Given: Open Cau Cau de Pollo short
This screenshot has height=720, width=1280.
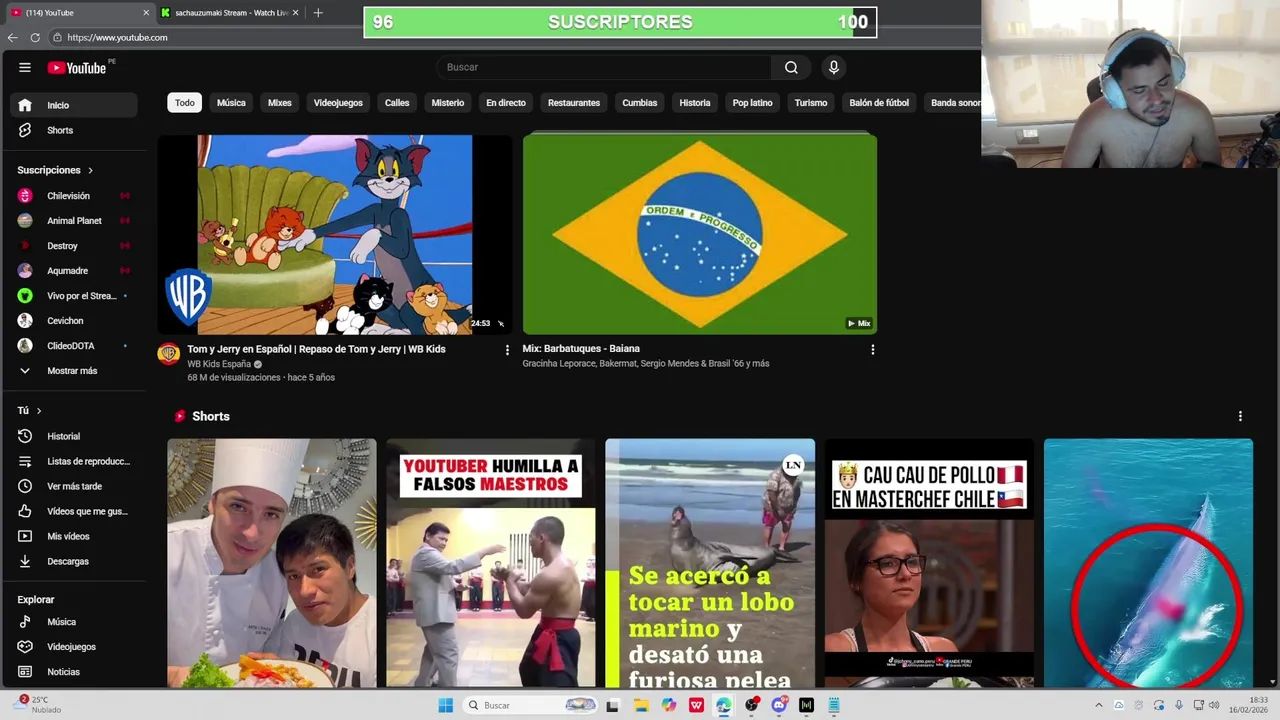Looking at the screenshot, I should [929, 563].
